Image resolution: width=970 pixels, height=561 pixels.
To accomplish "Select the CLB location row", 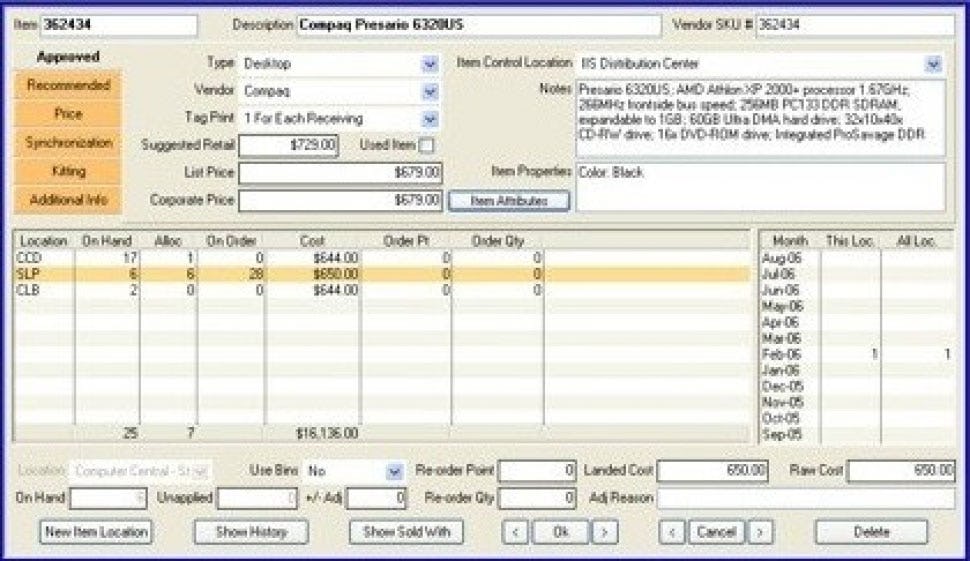I will 382,290.
